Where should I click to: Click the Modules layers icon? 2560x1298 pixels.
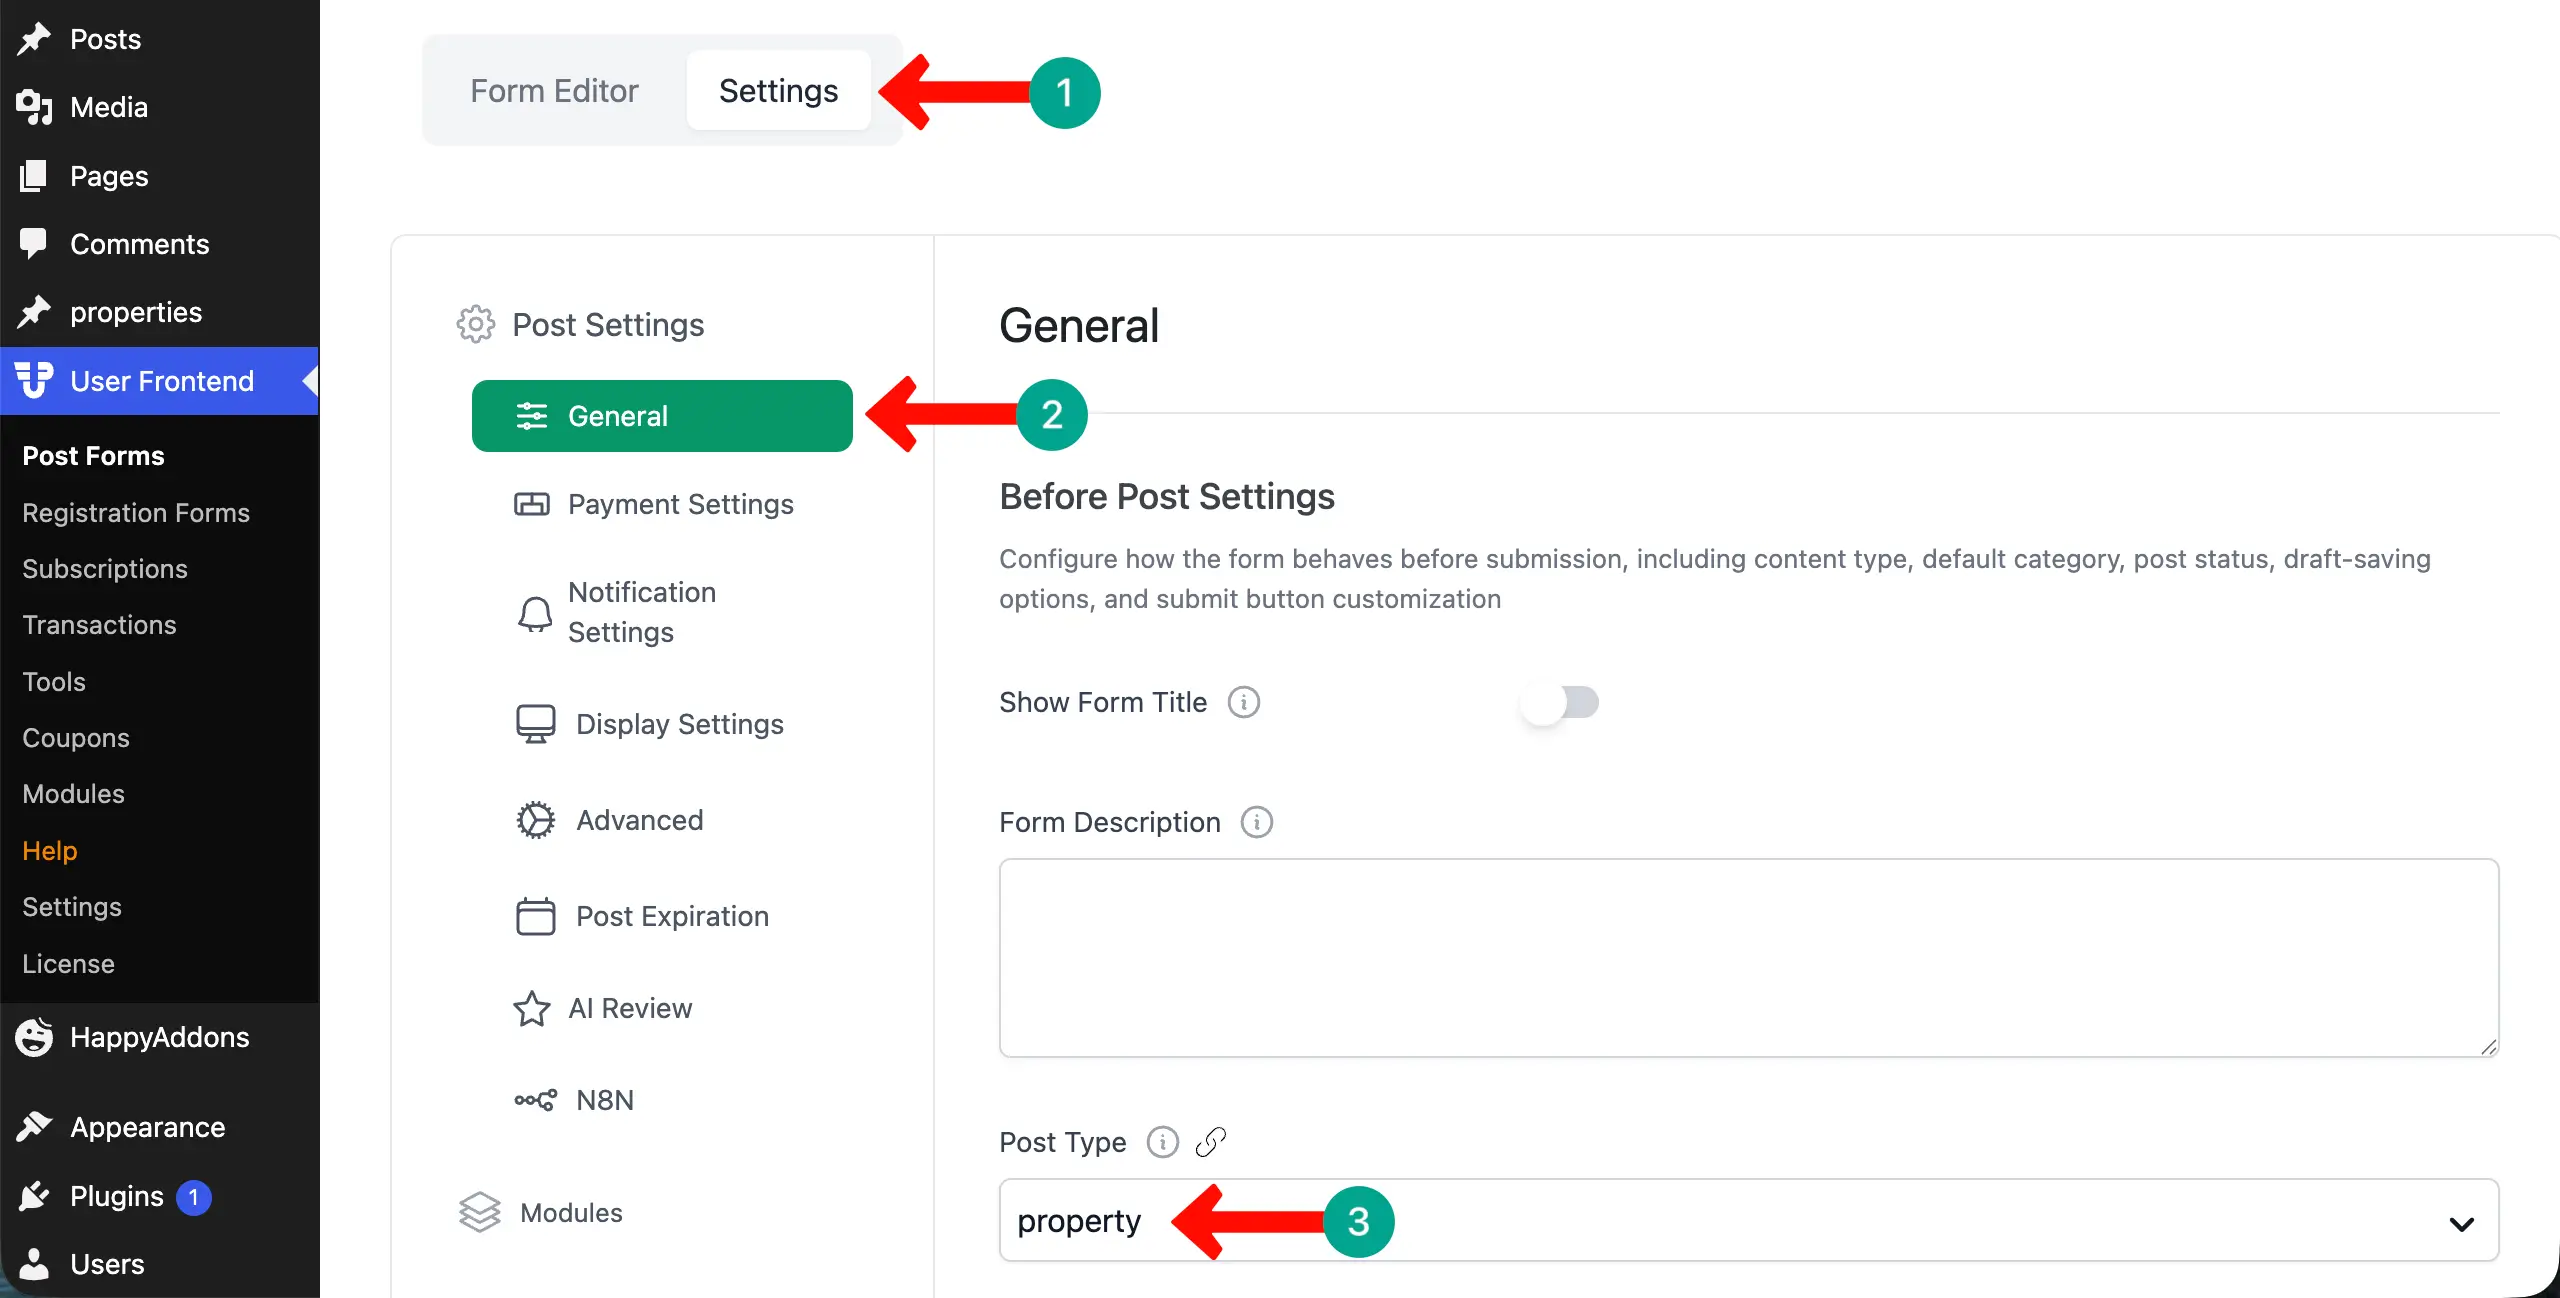point(480,1212)
